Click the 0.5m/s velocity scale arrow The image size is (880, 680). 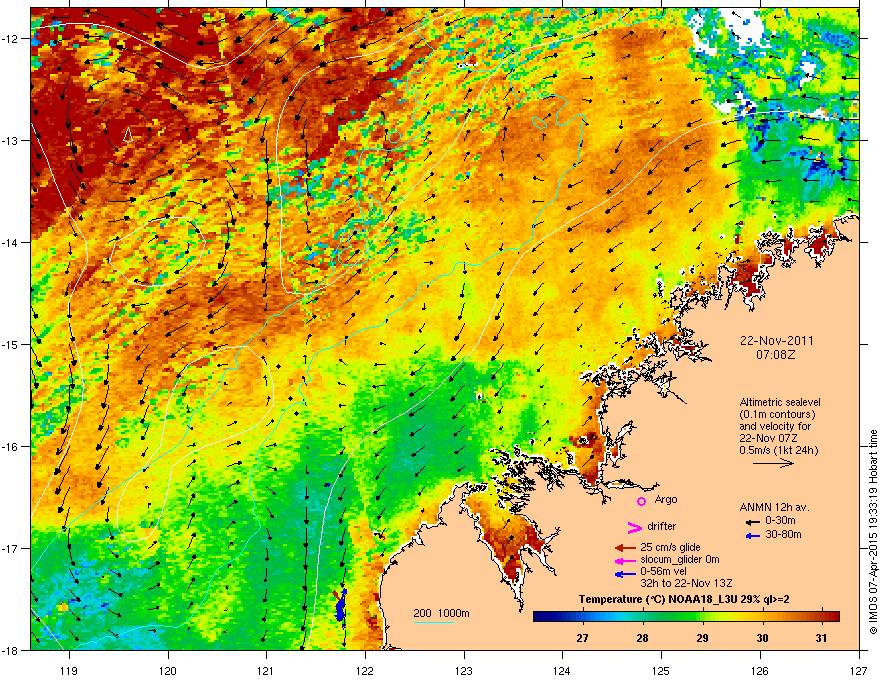click(773, 463)
